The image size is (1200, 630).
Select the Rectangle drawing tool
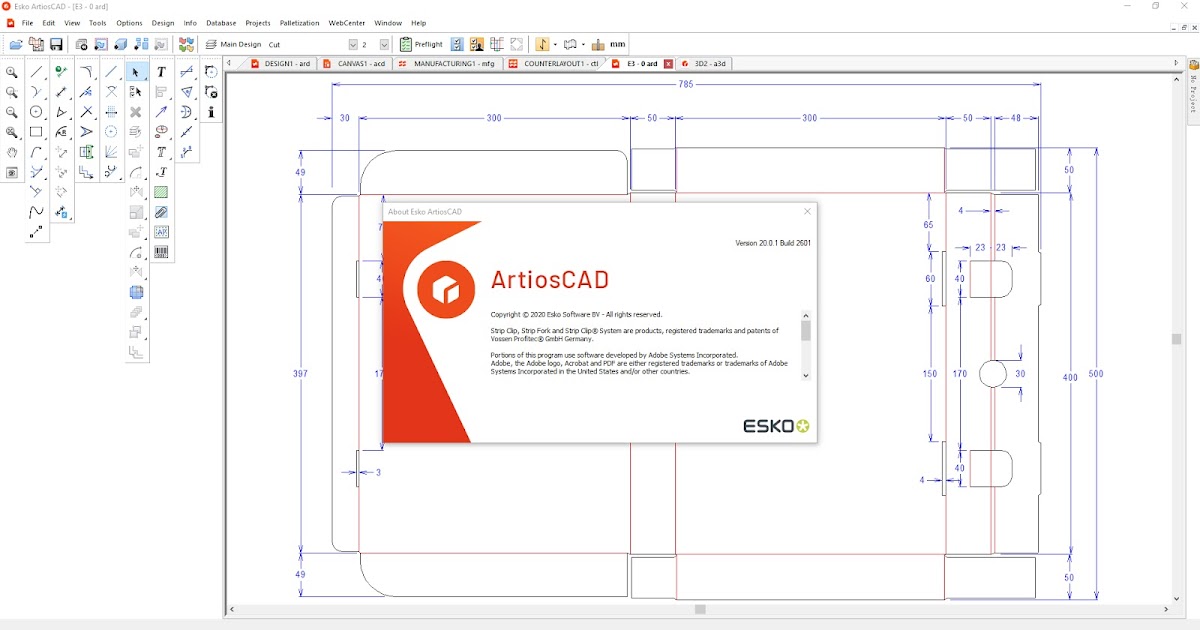click(36, 132)
